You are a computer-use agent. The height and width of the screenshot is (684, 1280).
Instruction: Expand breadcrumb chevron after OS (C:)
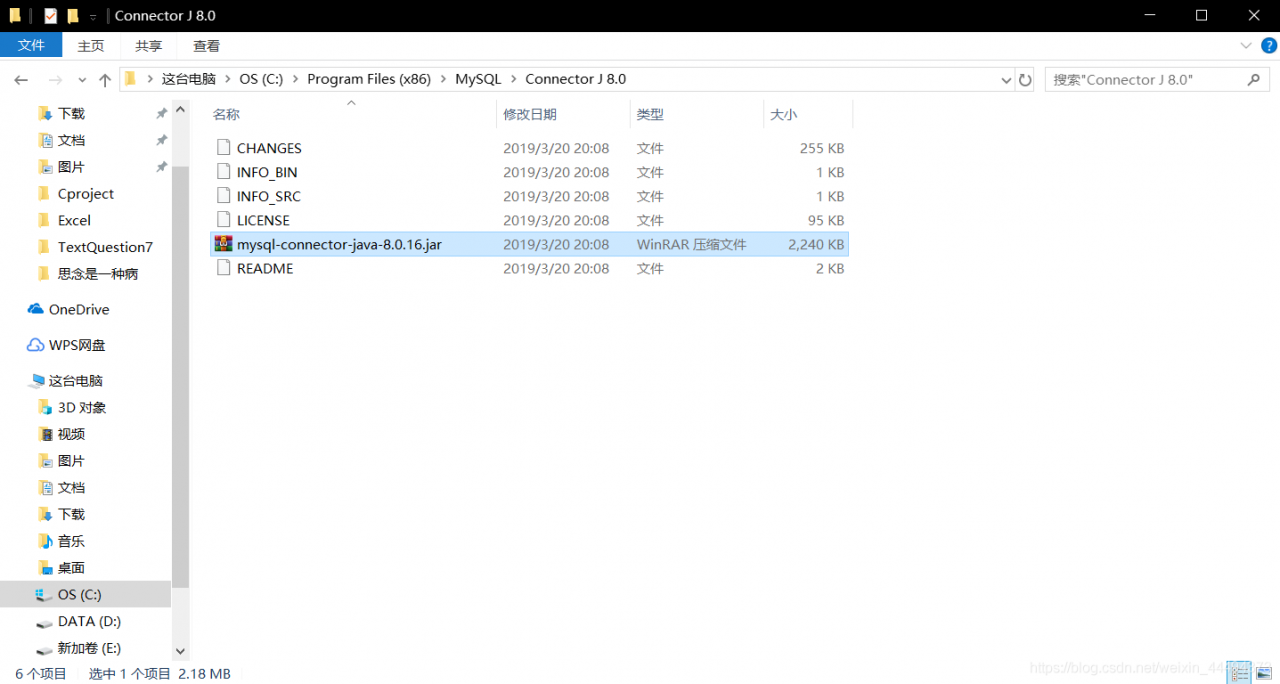point(295,79)
